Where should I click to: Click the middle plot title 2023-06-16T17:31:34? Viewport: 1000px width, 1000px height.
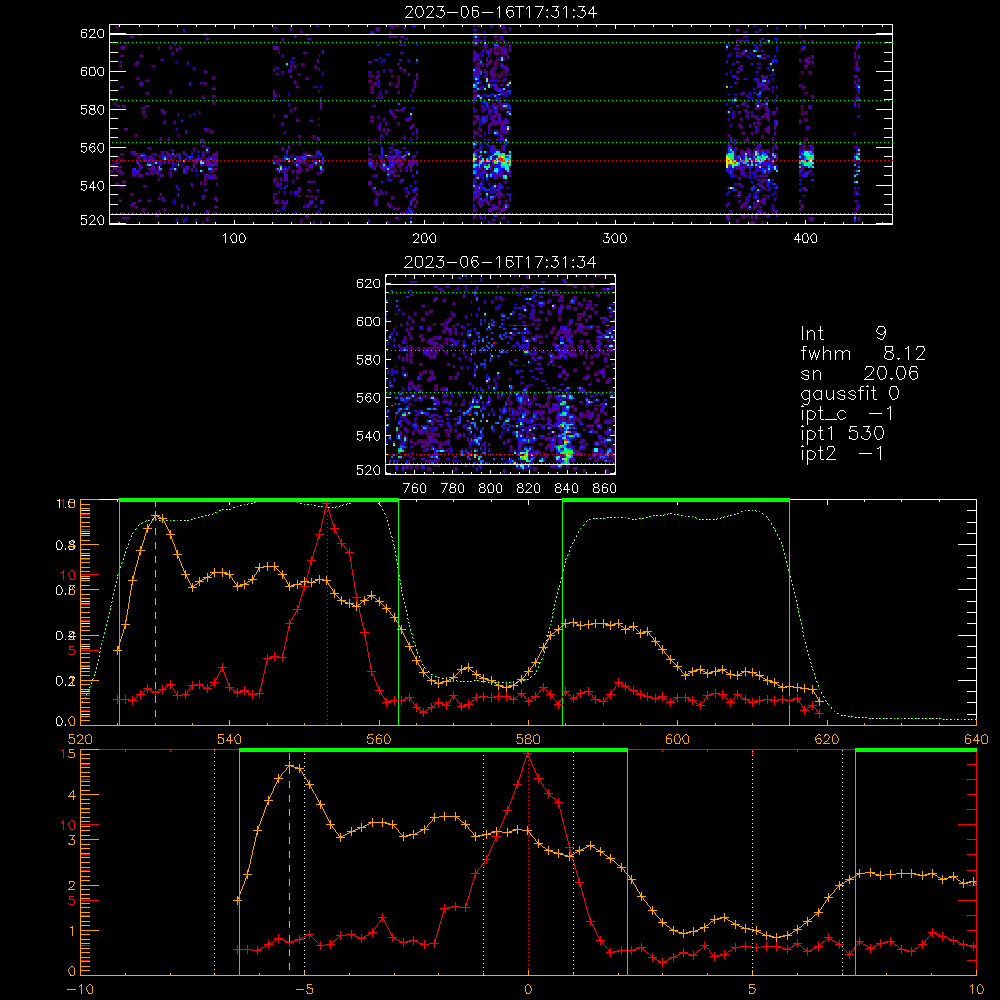500,262
